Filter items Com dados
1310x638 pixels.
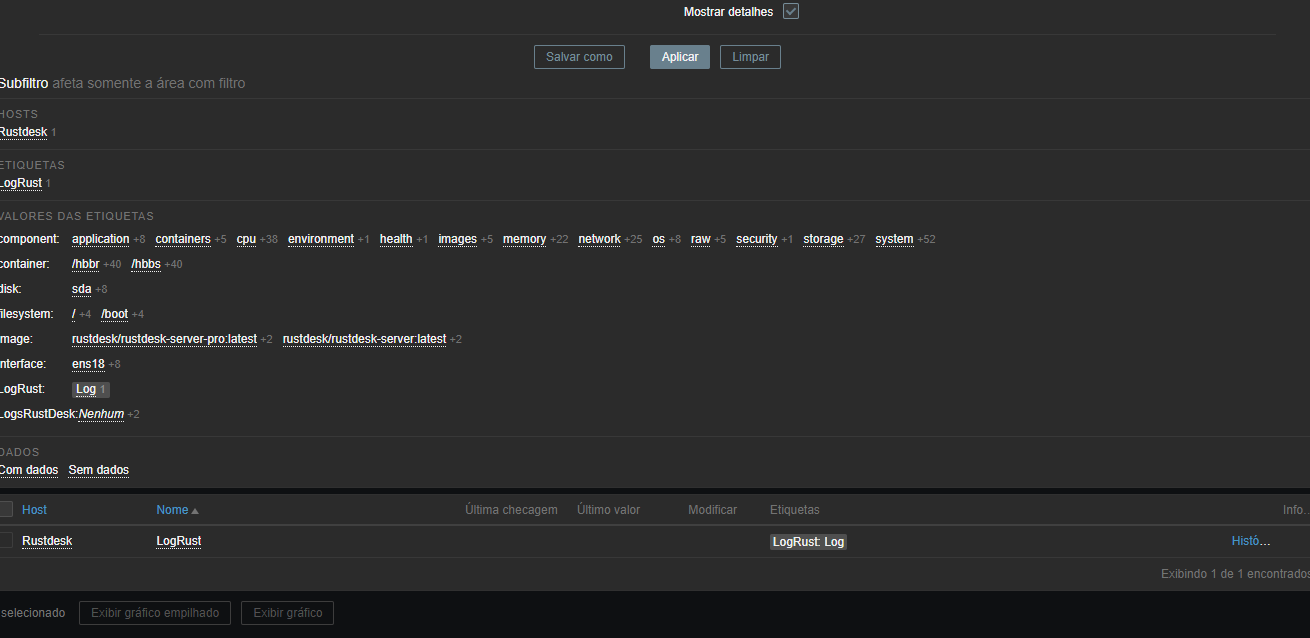pos(28,470)
